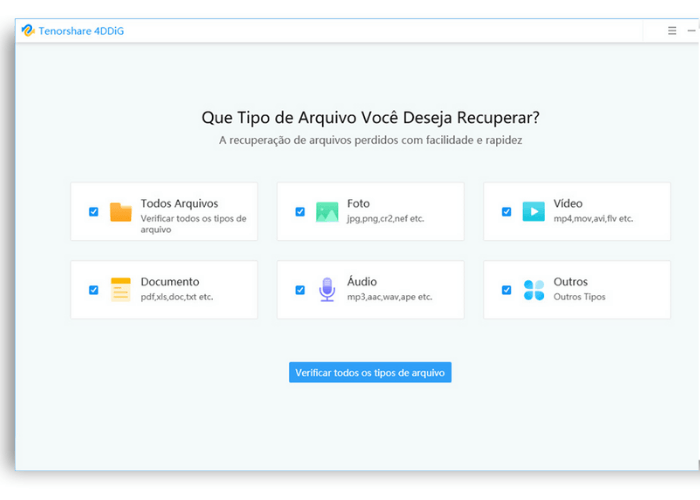Click the orange folder icon for Todos Arquivos
This screenshot has width=700, height=500.
point(121,212)
